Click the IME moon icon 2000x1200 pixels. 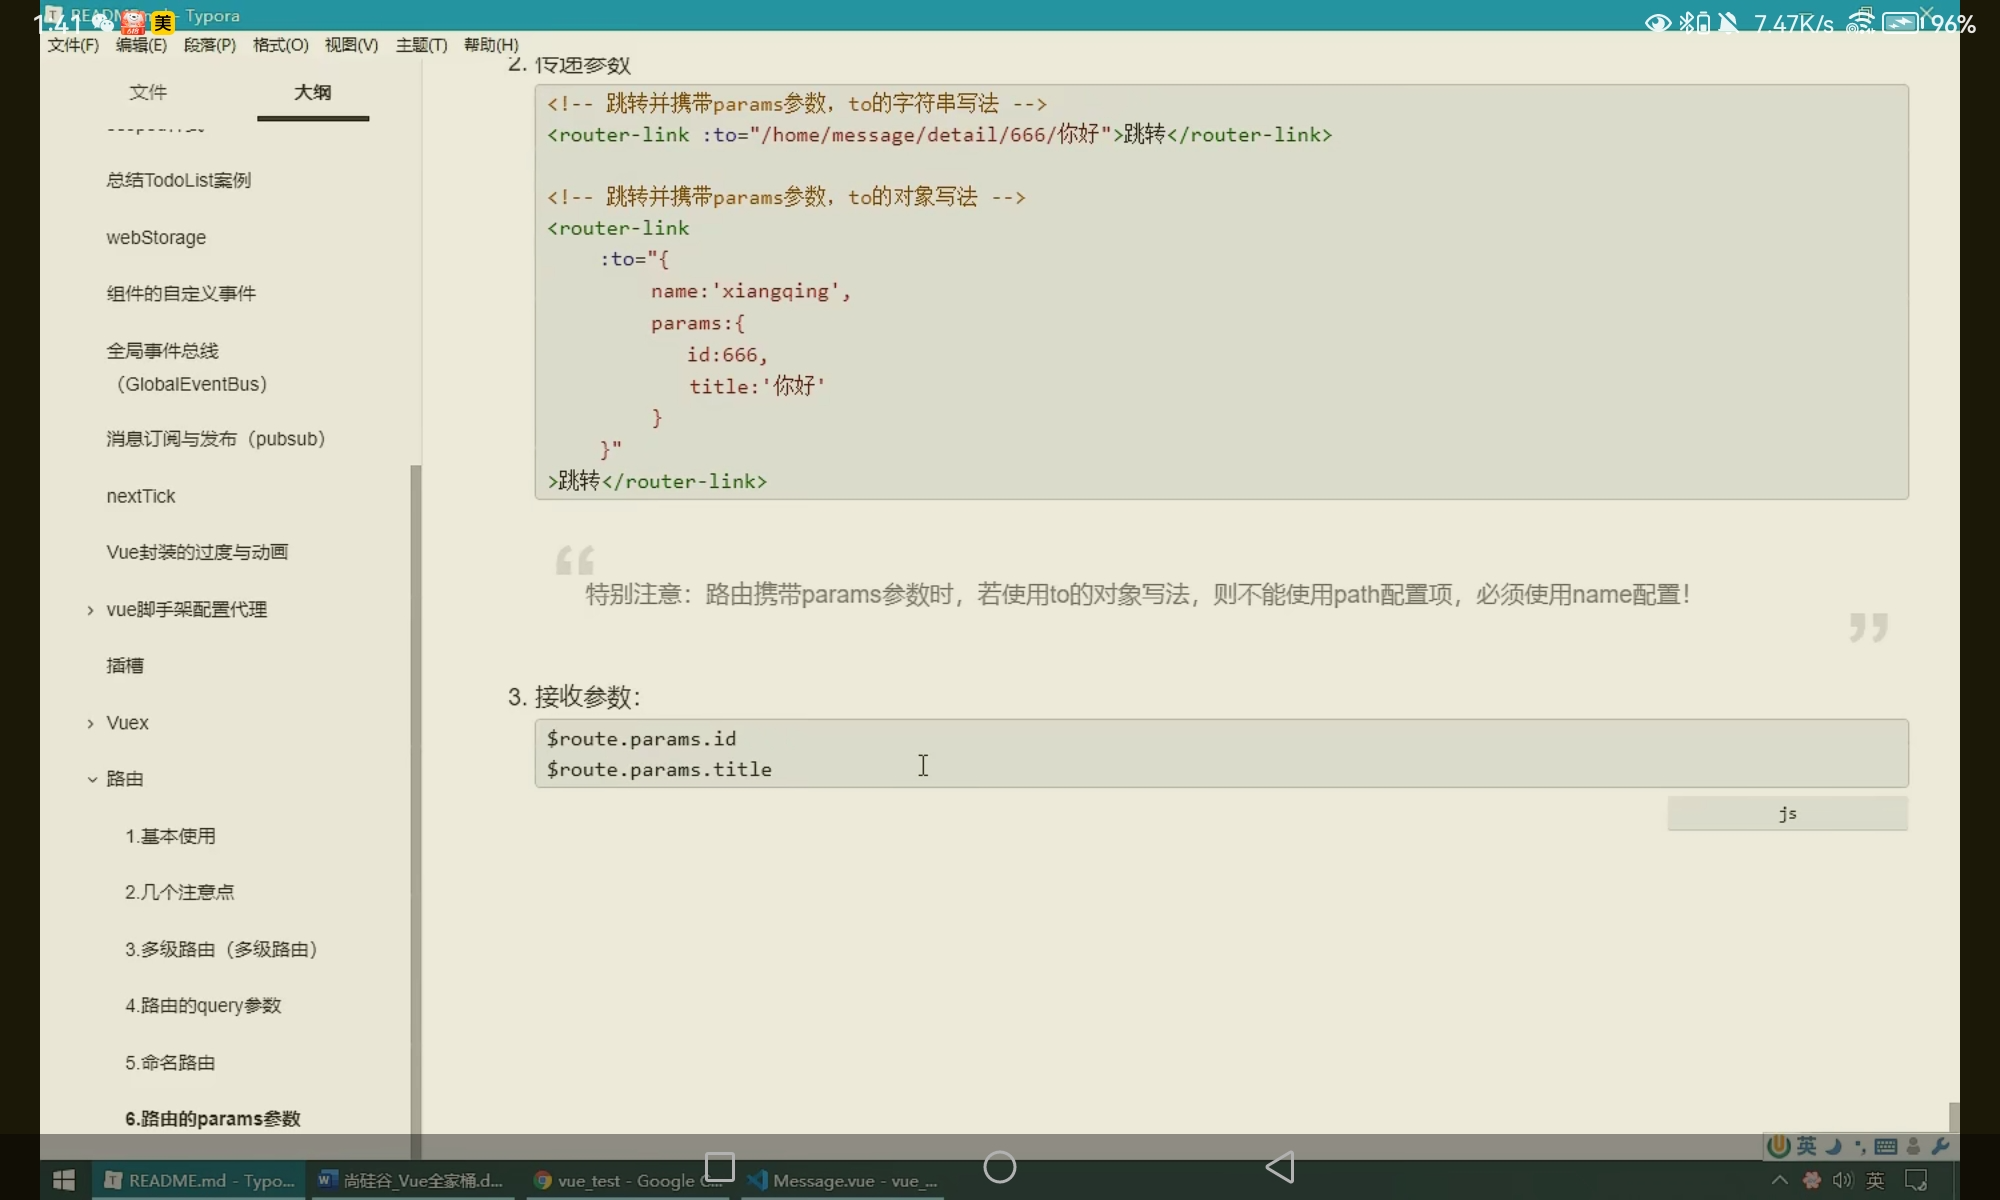pyautogui.click(x=1834, y=1146)
